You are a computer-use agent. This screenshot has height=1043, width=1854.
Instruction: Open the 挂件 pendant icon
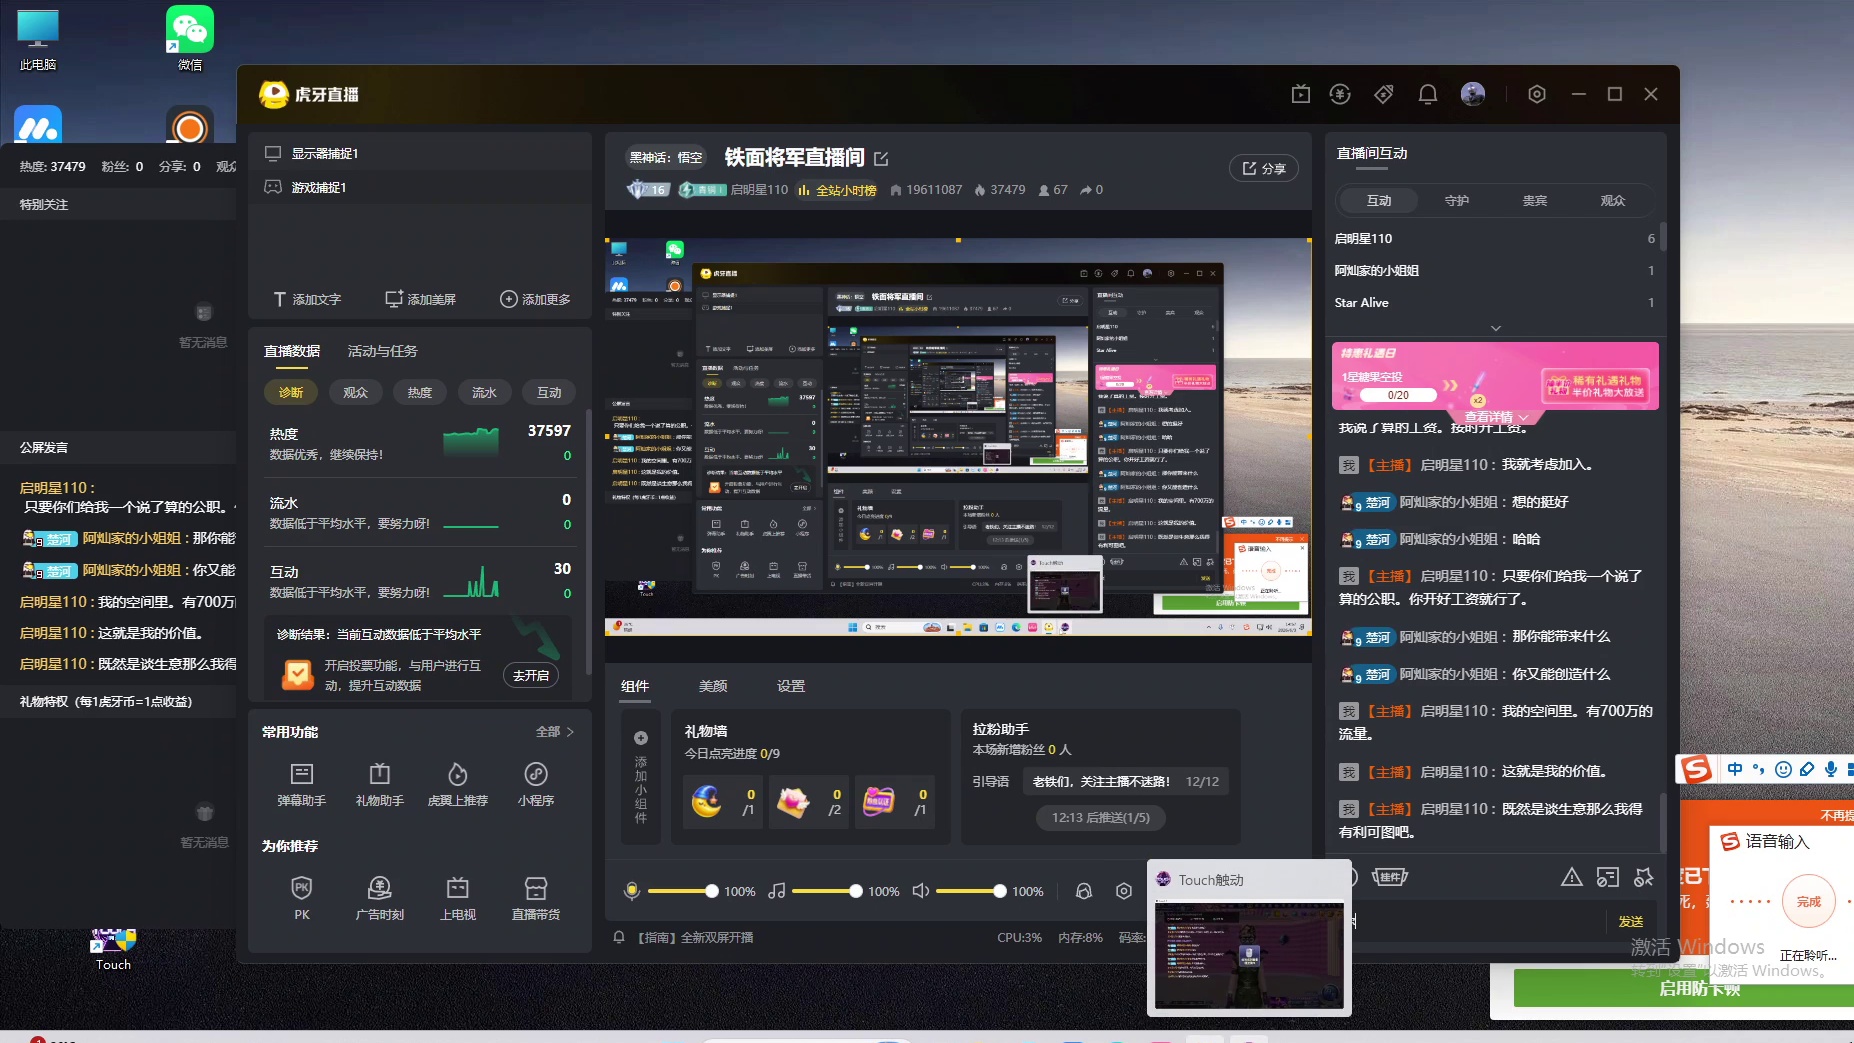1389,877
